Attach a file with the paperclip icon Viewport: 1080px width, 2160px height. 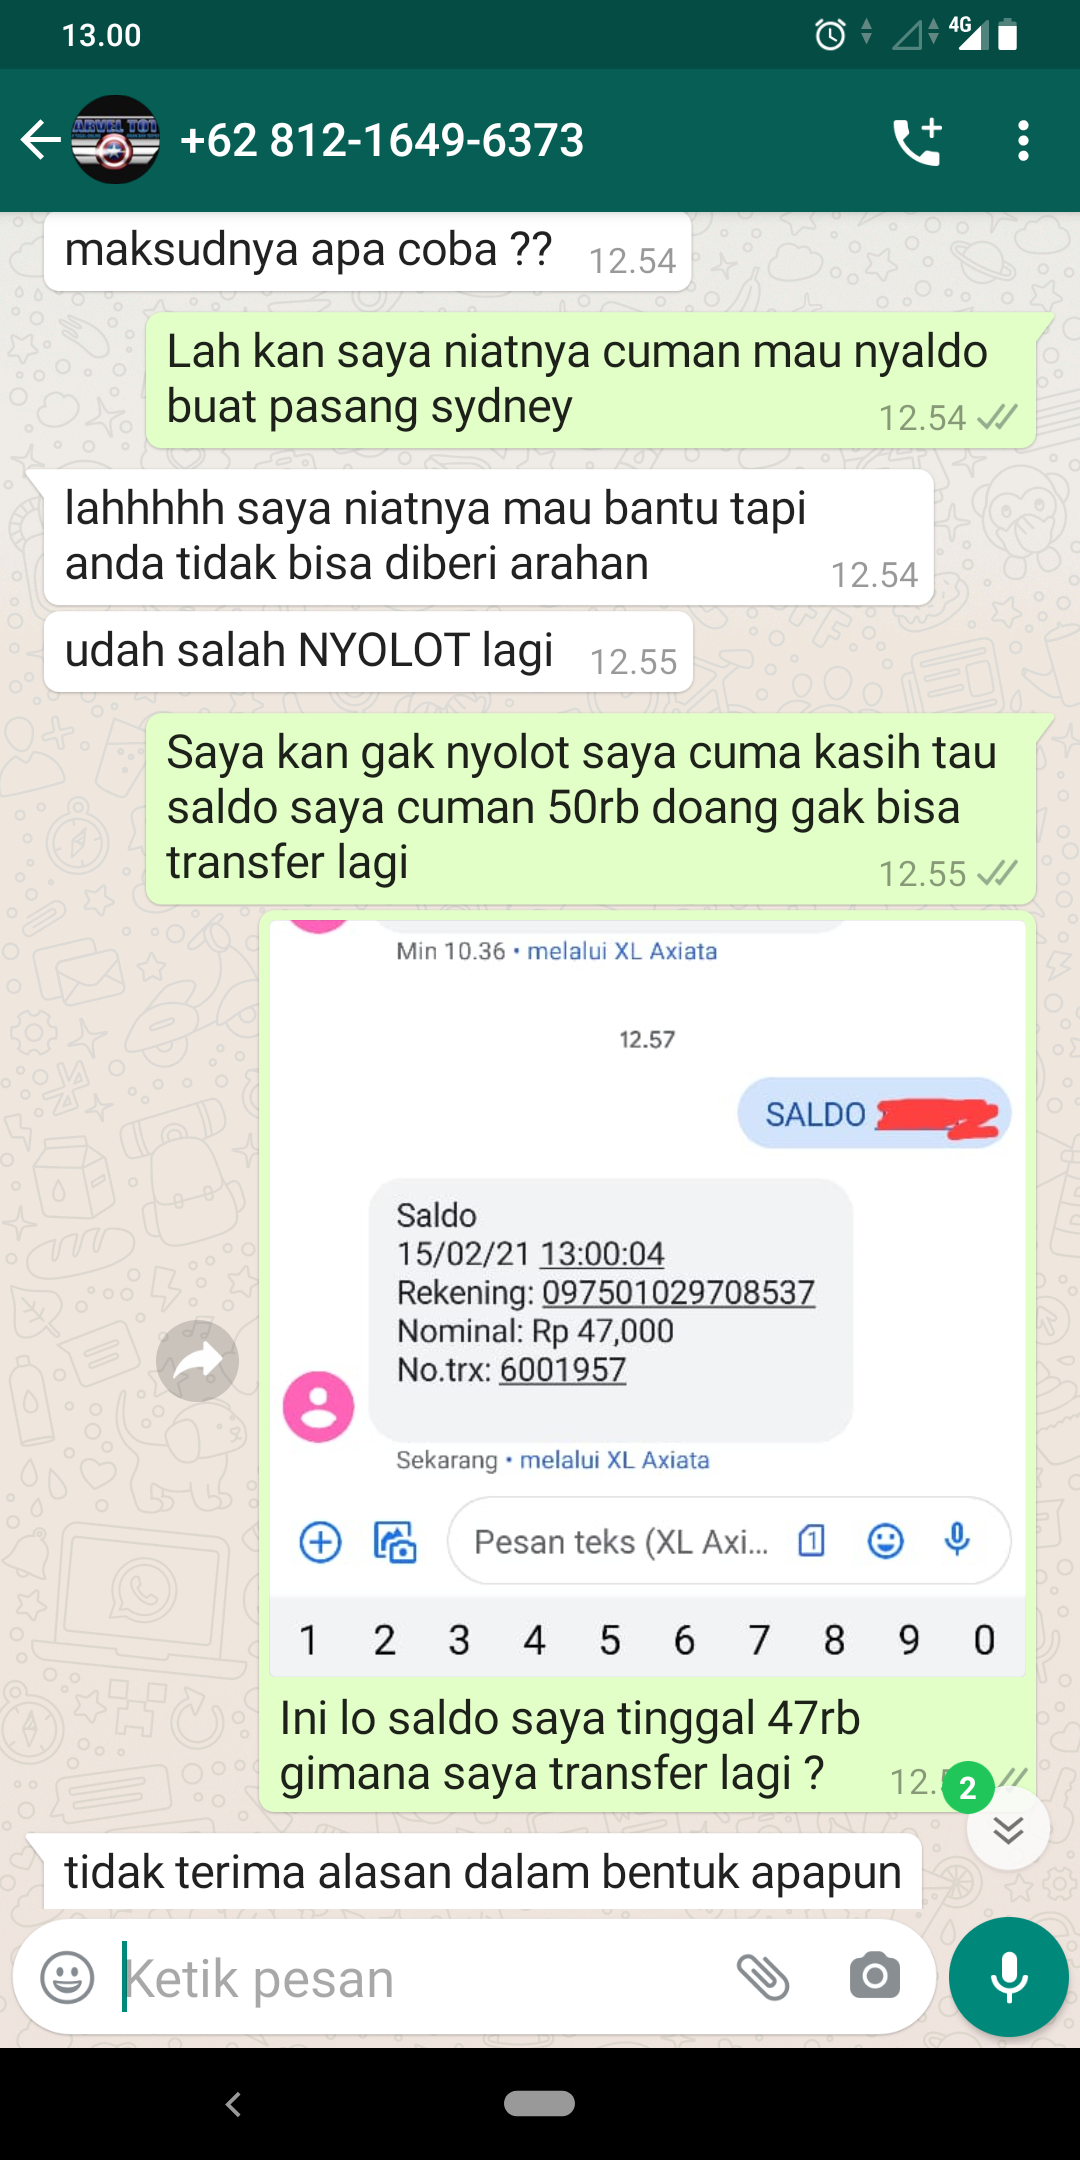click(x=763, y=1977)
